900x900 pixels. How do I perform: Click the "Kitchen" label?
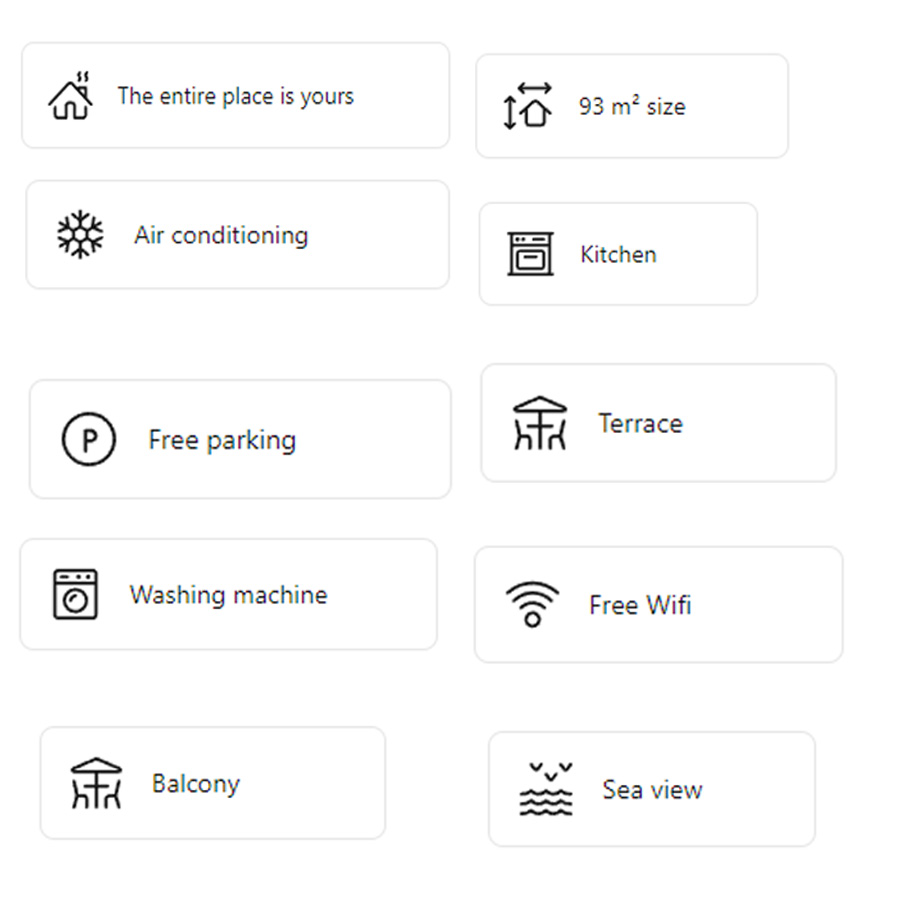618,254
